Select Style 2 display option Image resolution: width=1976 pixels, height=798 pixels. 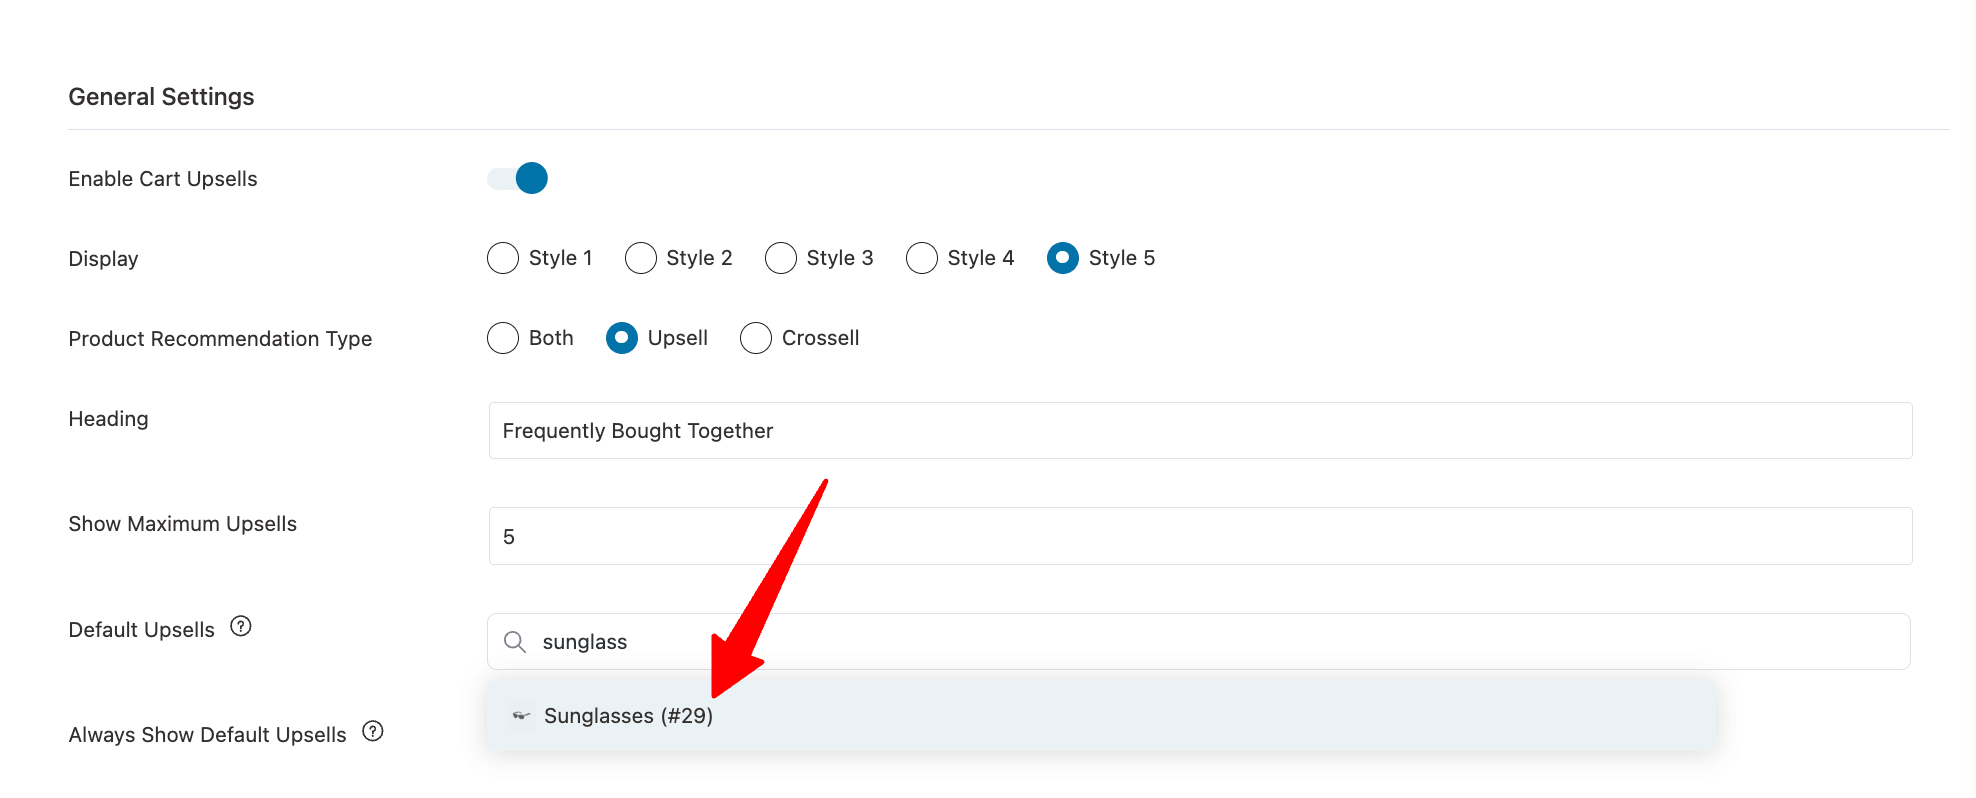[641, 258]
